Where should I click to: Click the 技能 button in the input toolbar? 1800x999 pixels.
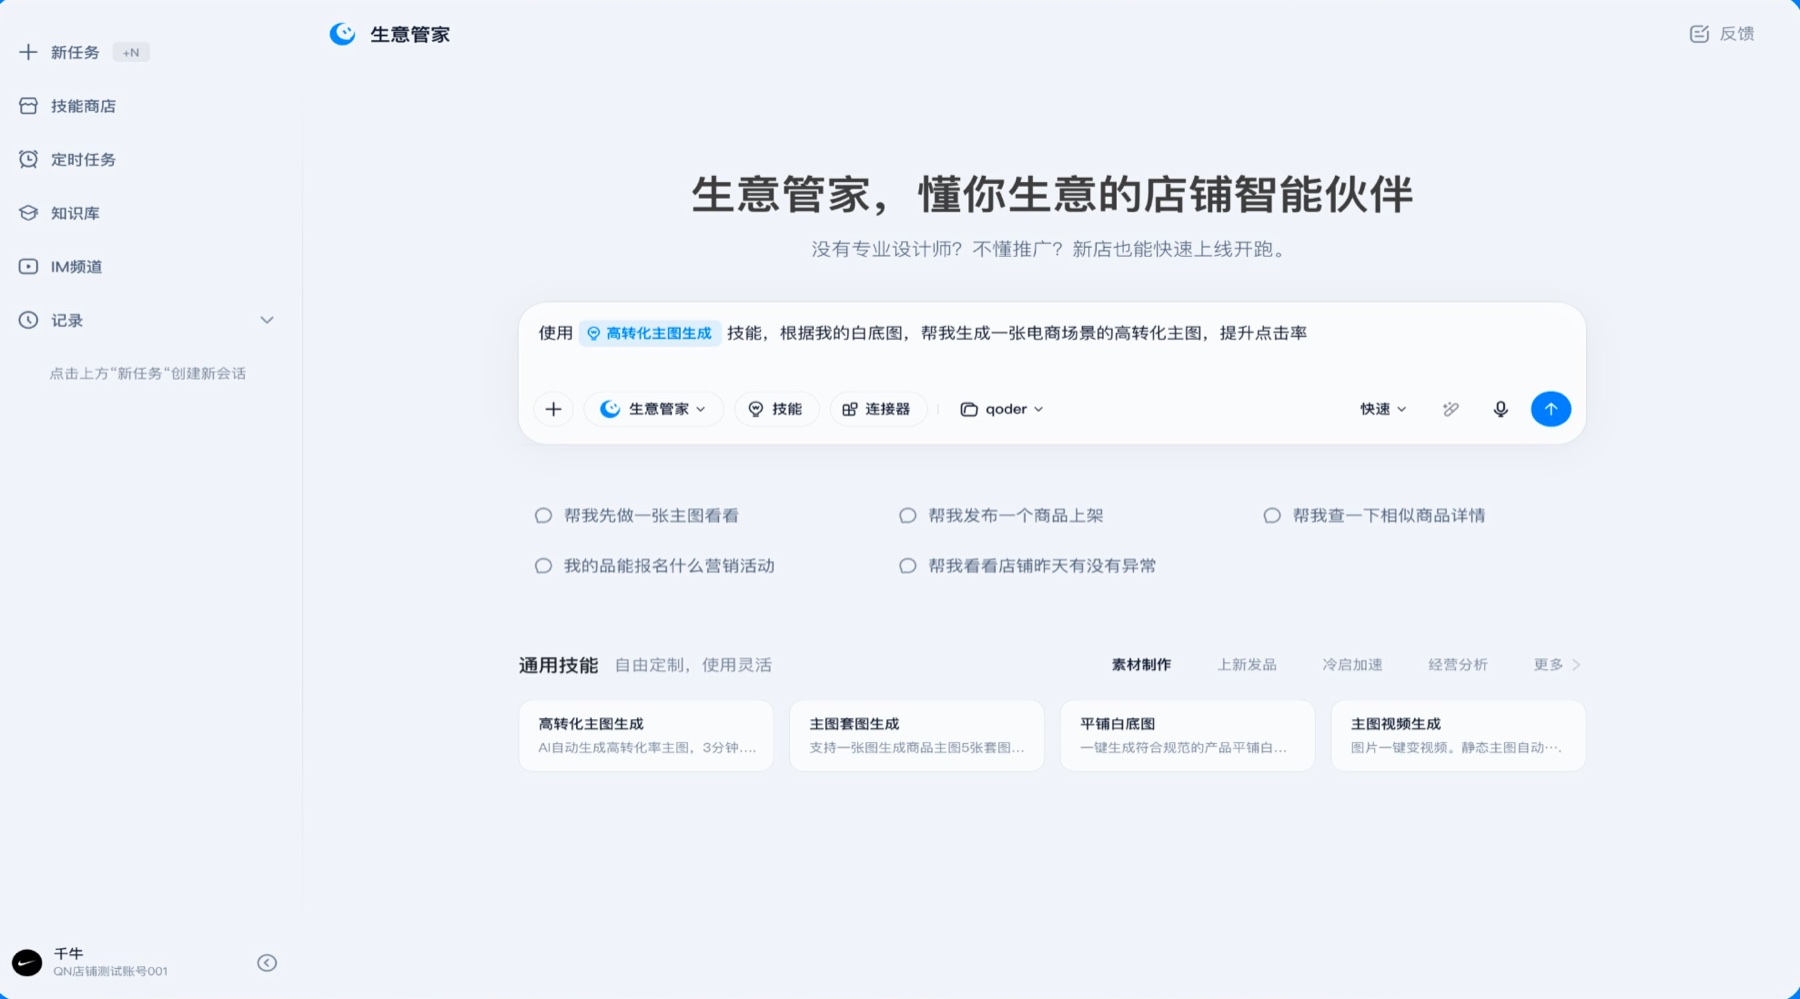point(776,409)
